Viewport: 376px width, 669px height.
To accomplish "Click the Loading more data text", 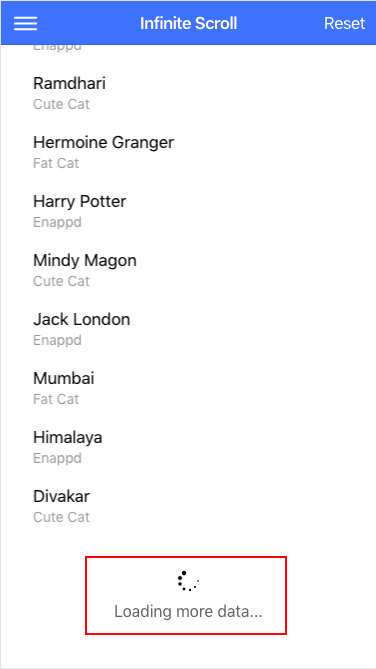I will pyautogui.click(x=188, y=611).
